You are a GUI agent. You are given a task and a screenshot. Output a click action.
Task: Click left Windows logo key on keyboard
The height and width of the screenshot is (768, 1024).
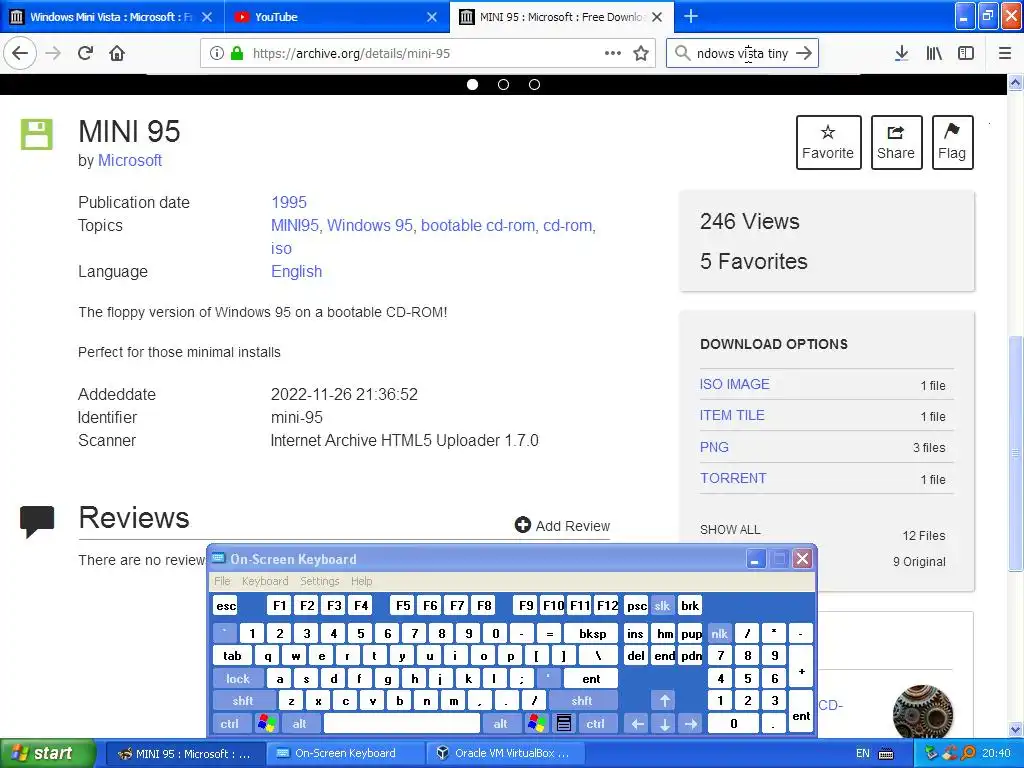click(x=266, y=724)
